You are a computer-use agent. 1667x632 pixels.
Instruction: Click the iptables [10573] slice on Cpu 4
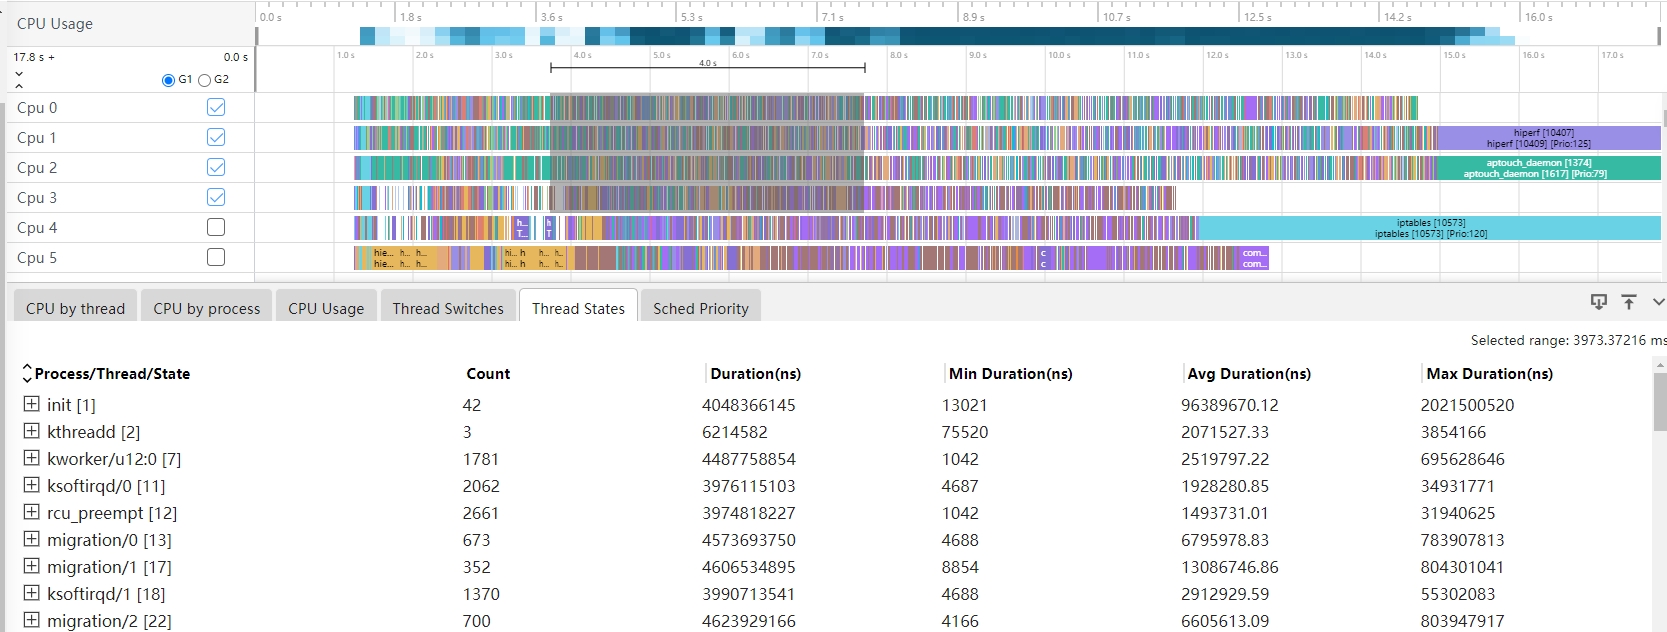[x=1429, y=228]
